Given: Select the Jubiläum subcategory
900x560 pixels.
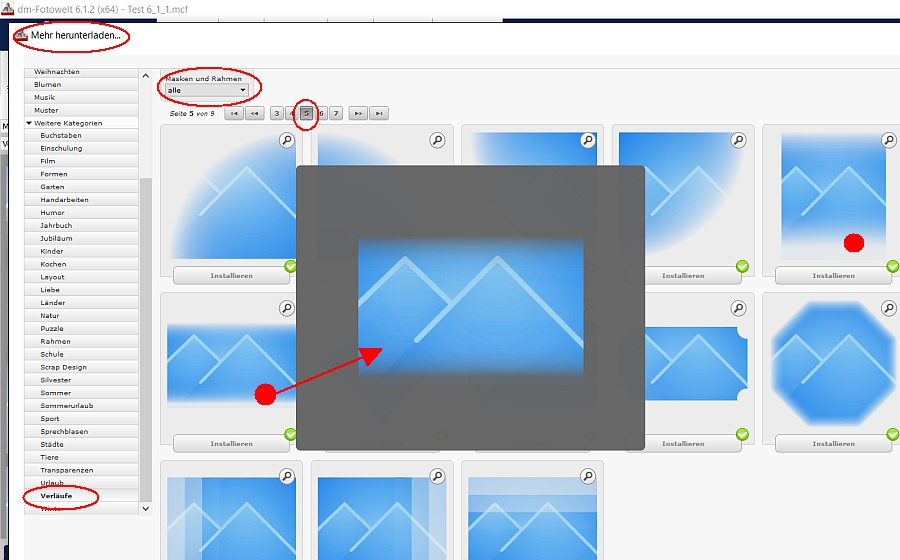Looking at the screenshot, I should (82, 238).
